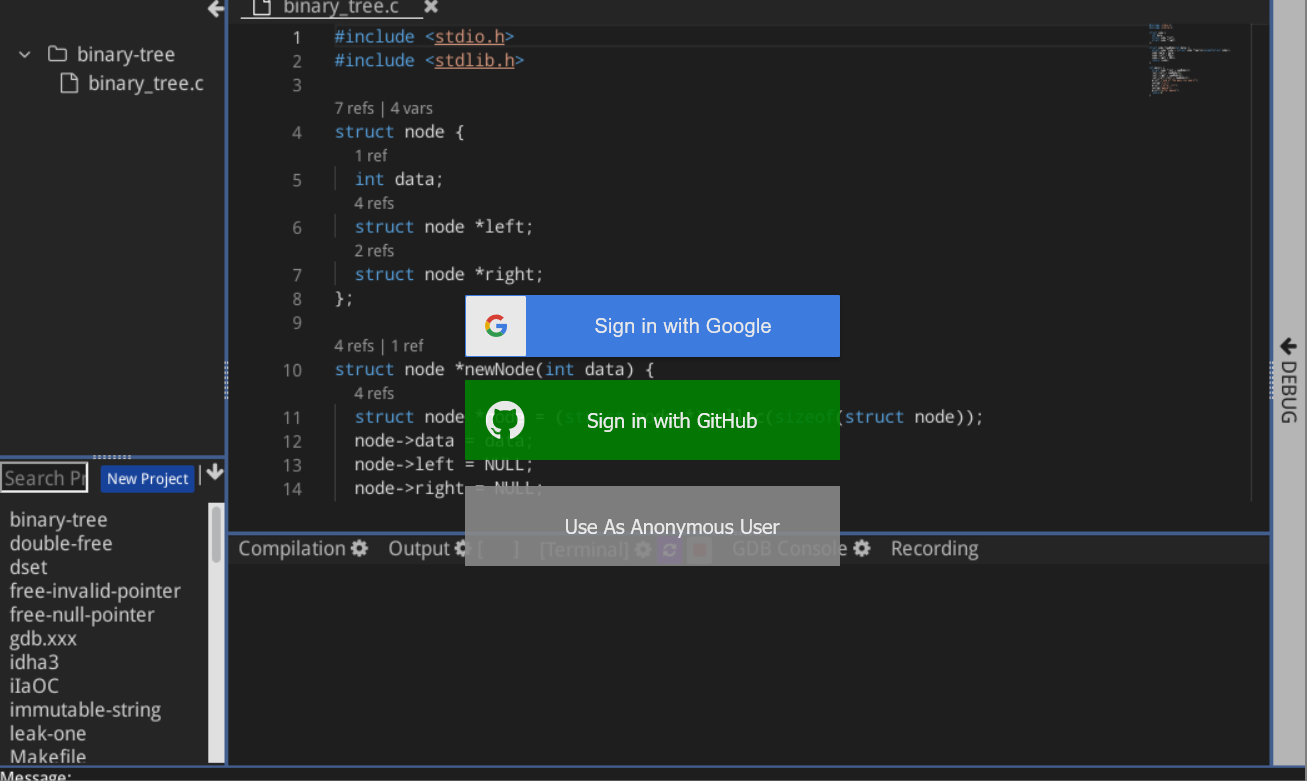Sign in with Google
Screen dimensions: 1307x781
(x=652, y=326)
